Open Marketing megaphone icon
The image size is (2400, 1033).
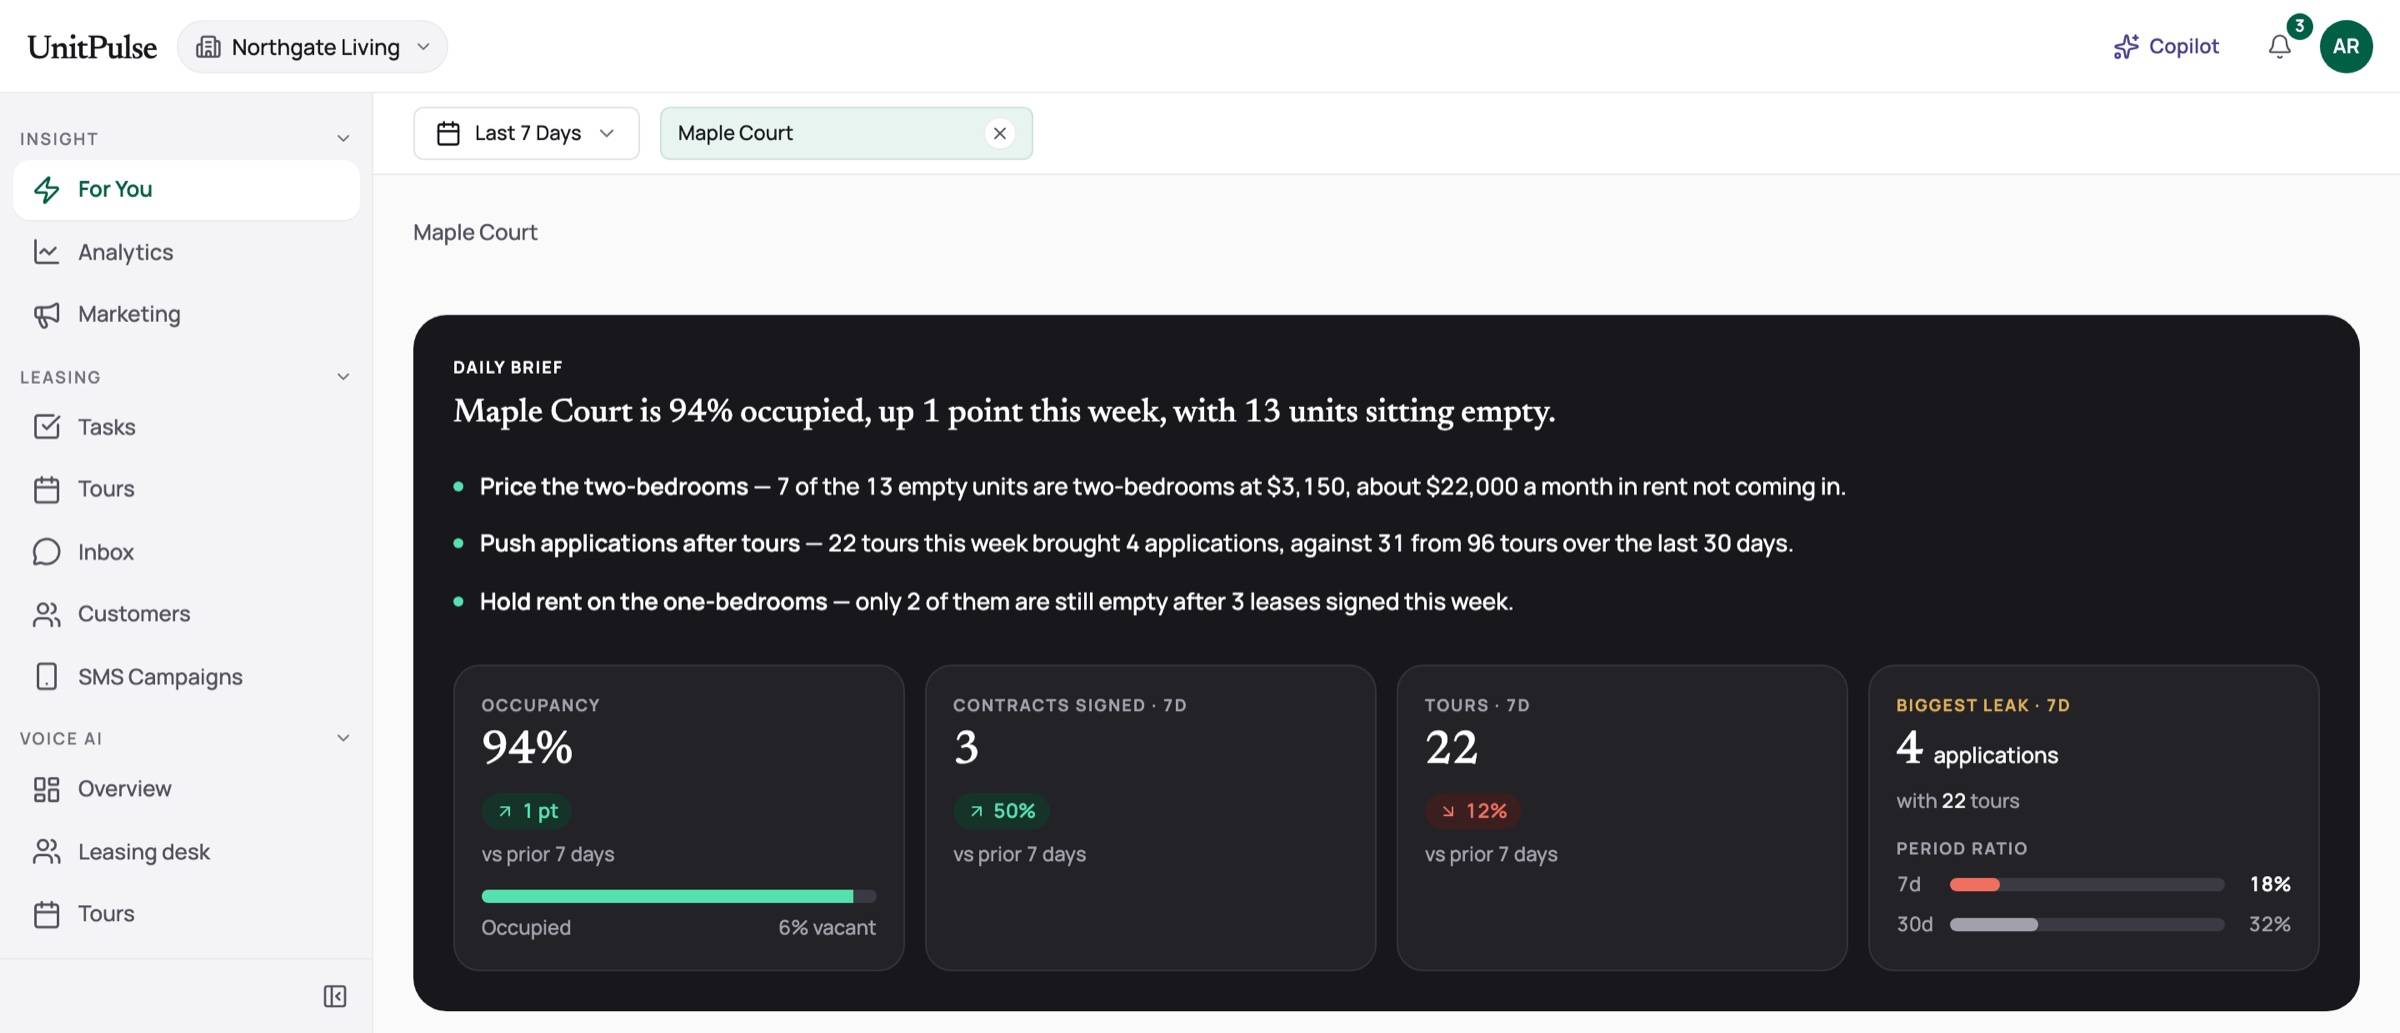tap(46, 314)
